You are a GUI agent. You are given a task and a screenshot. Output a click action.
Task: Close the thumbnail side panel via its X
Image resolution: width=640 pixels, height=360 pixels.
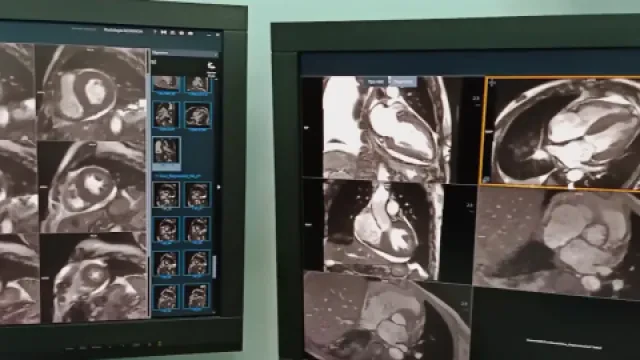point(216,53)
